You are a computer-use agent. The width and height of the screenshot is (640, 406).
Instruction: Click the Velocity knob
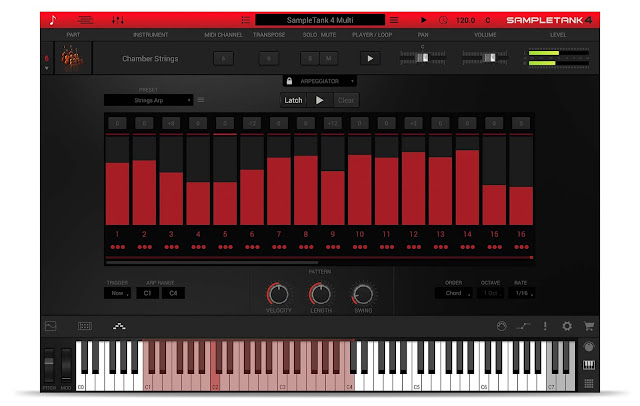click(278, 294)
